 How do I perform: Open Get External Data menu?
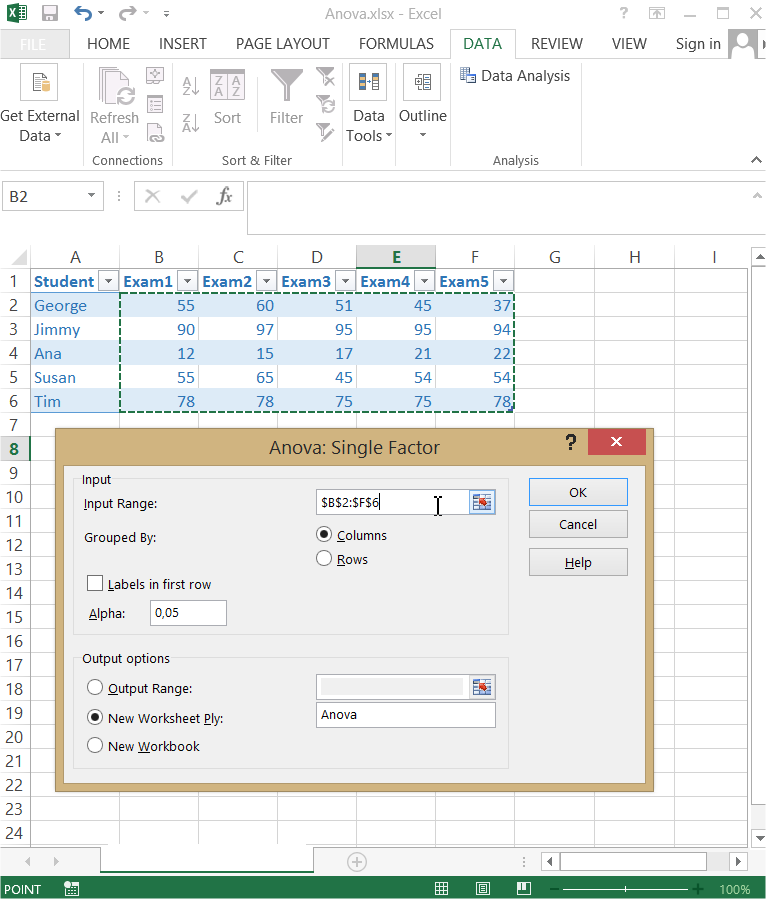(x=40, y=104)
